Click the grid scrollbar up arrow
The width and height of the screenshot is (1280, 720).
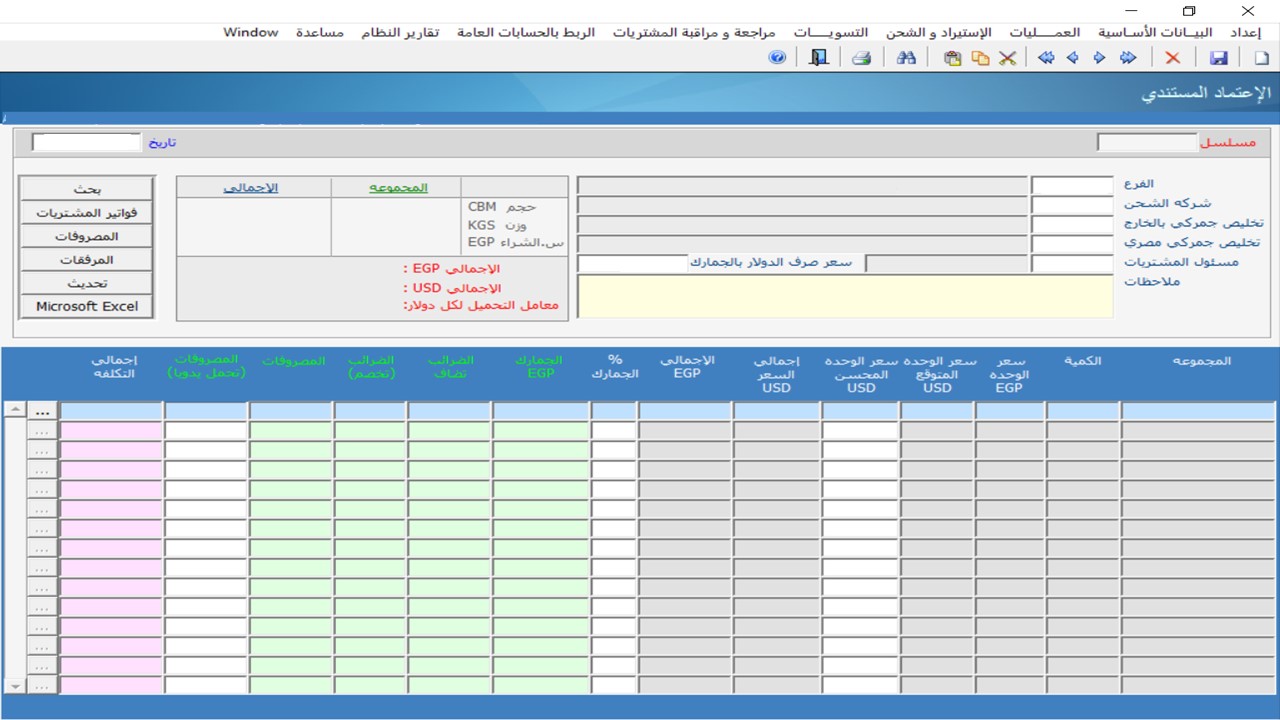pyautogui.click(x=15, y=409)
